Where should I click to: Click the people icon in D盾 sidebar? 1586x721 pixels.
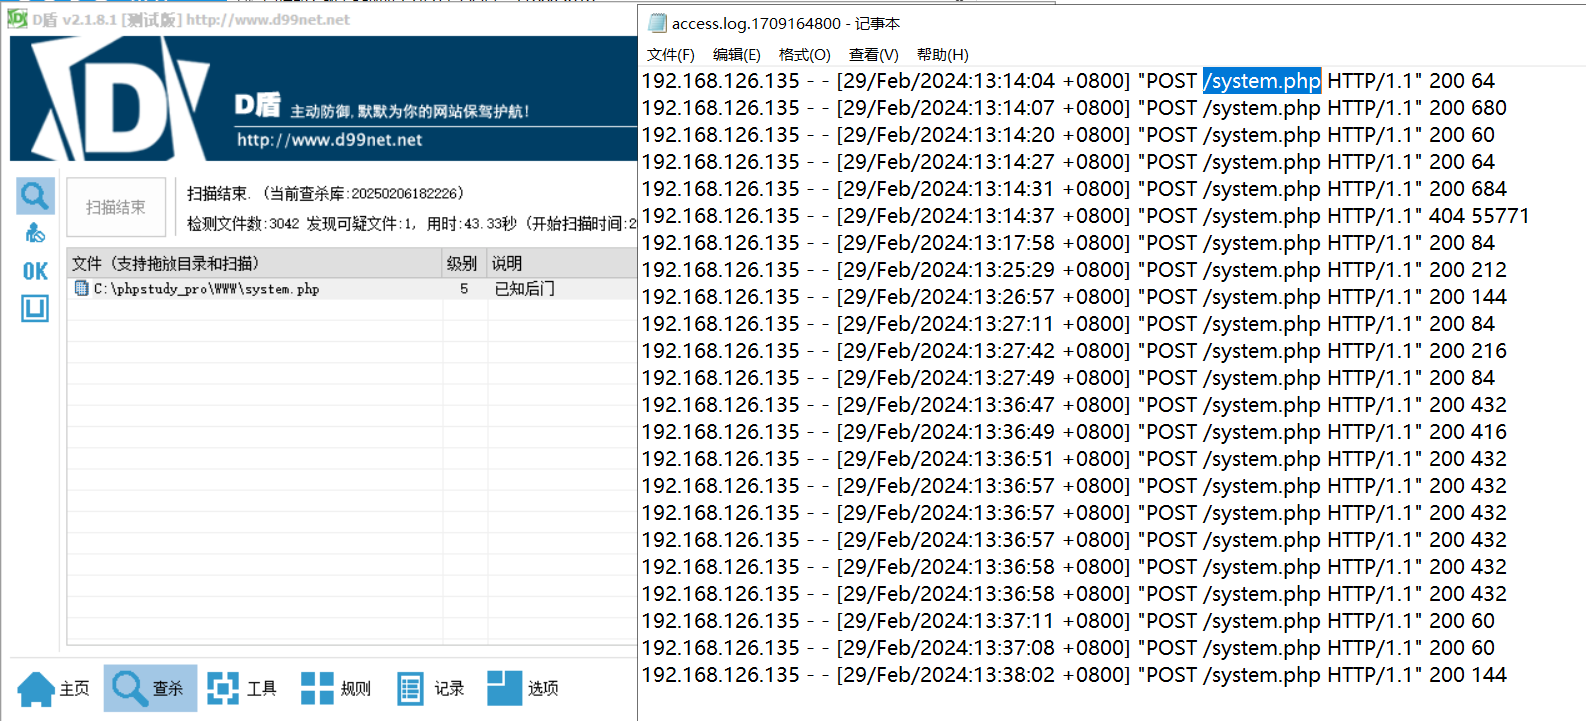pyautogui.click(x=35, y=233)
